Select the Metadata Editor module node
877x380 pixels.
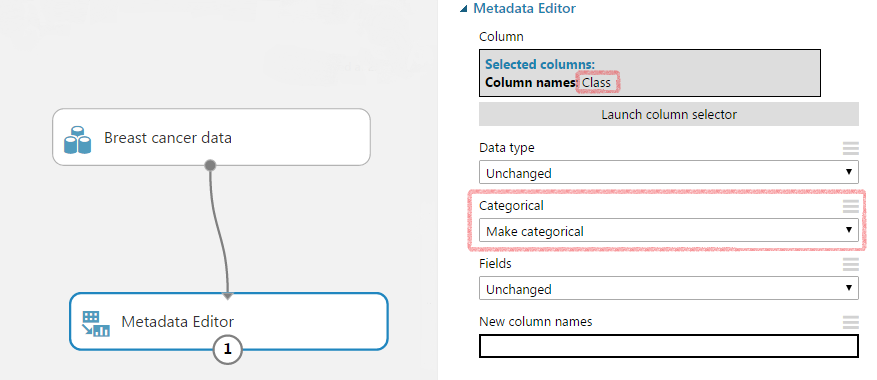coord(228,321)
